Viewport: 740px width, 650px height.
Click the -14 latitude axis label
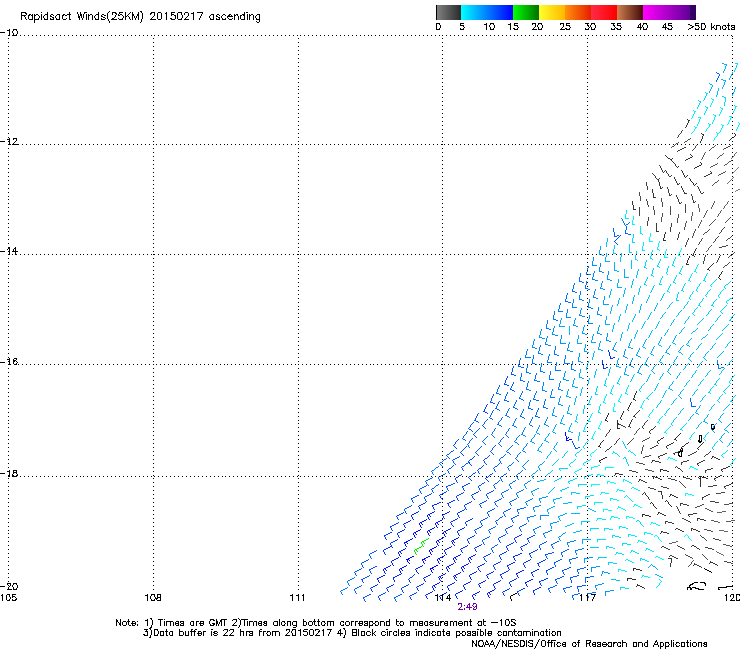pyautogui.click(x=9, y=251)
